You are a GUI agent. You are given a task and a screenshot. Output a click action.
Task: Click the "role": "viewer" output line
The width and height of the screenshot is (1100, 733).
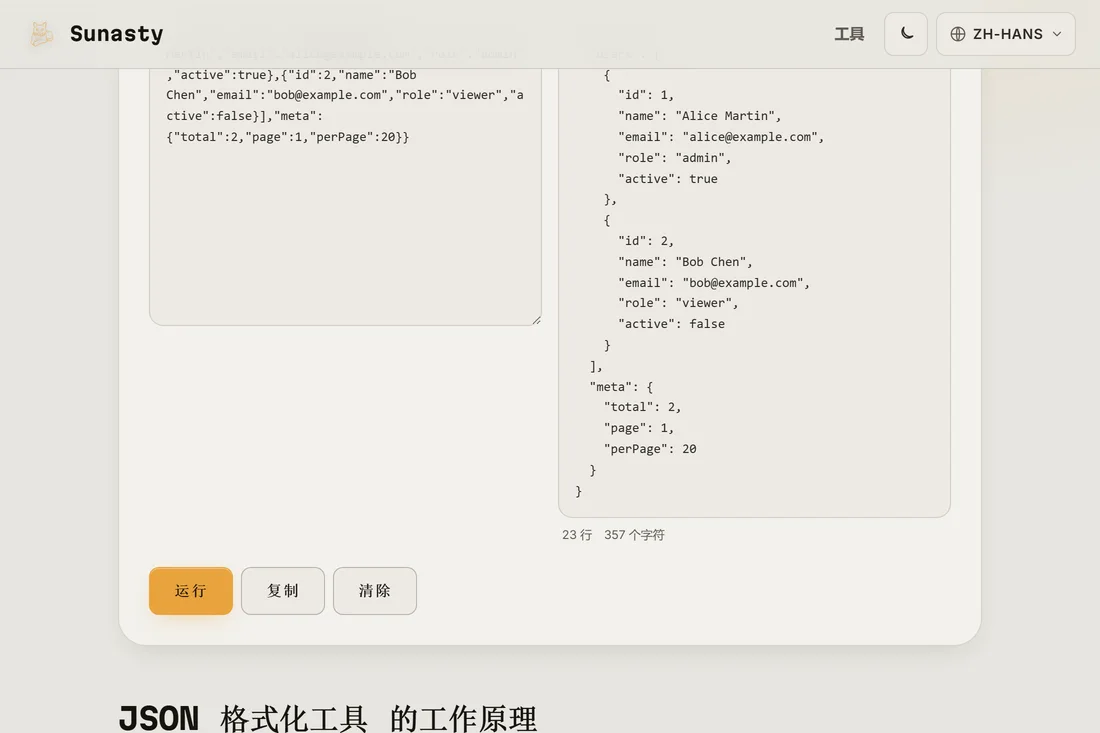[678, 303]
